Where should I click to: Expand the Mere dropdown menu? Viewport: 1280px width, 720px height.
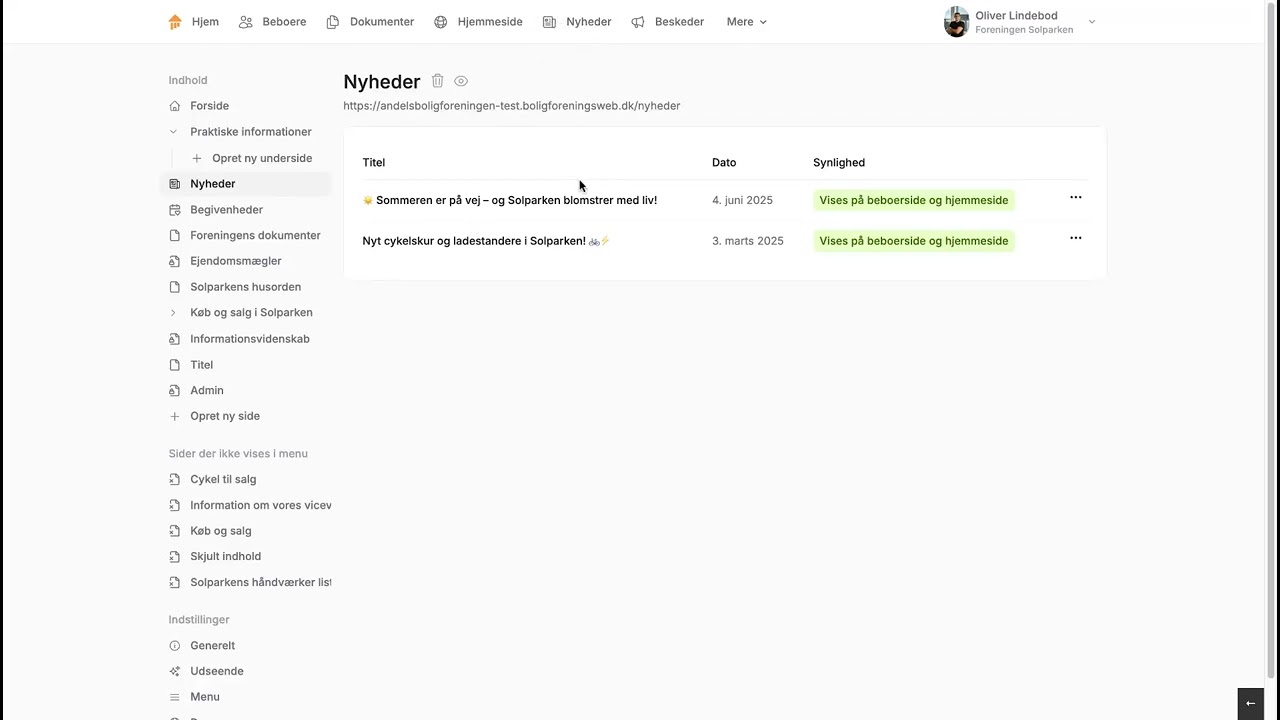click(746, 22)
